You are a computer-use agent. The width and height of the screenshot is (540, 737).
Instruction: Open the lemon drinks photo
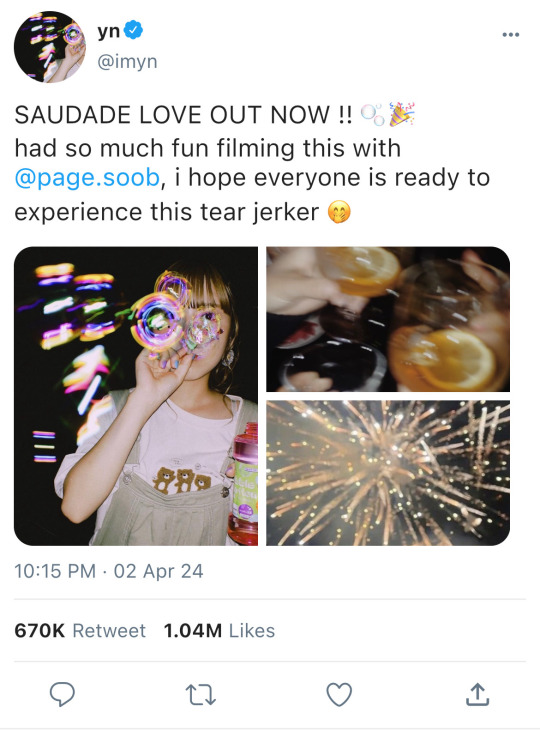[x=388, y=319]
